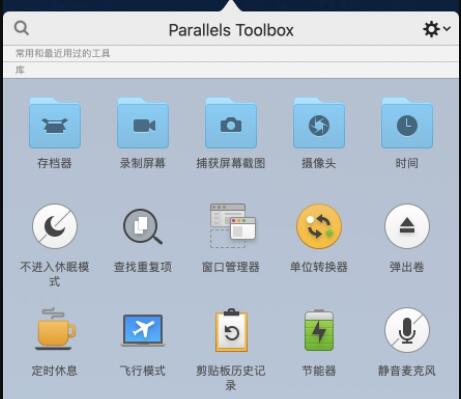The height and width of the screenshot is (399, 461).
Task: Click the 节能器 label text
Action: coord(319,370)
